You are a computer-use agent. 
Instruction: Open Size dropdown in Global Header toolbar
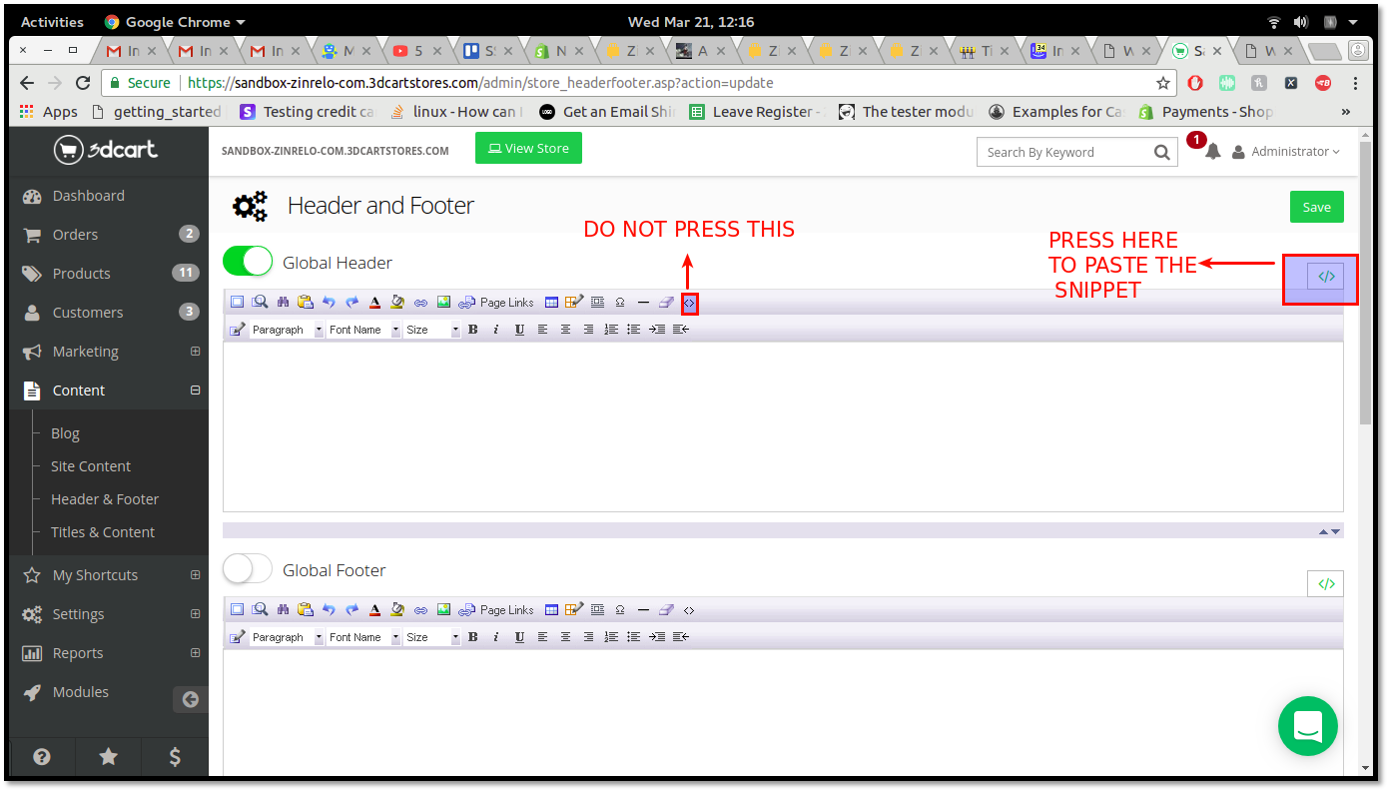432,329
